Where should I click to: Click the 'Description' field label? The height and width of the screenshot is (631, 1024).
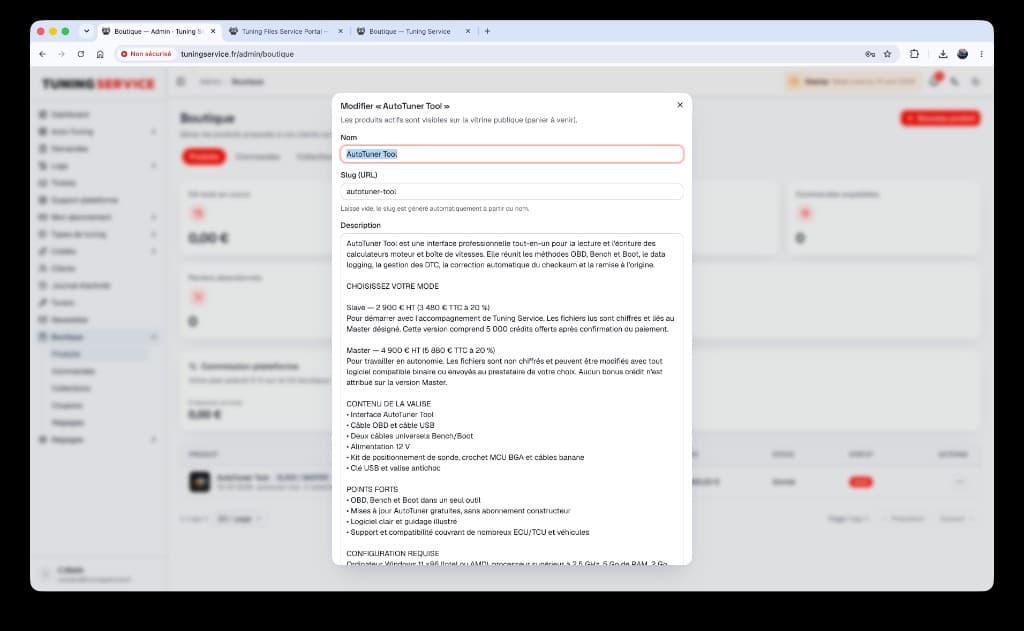tap(360, 225)
